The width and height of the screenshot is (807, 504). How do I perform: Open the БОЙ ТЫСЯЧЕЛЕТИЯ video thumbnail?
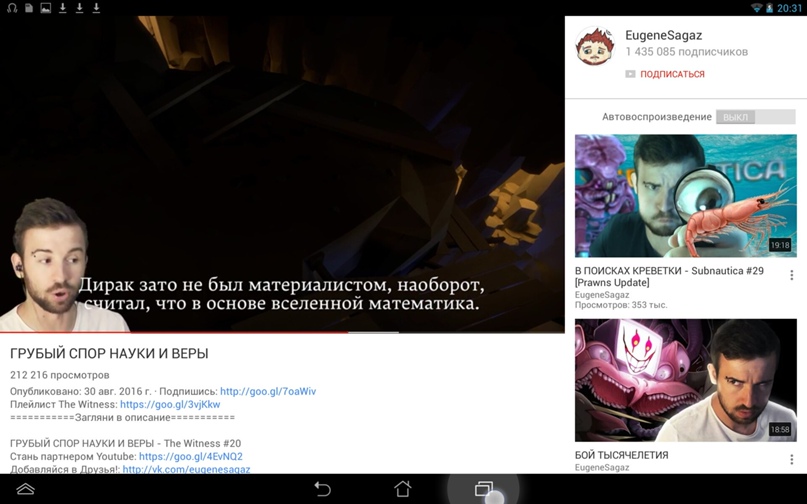[x=685, y=381]
